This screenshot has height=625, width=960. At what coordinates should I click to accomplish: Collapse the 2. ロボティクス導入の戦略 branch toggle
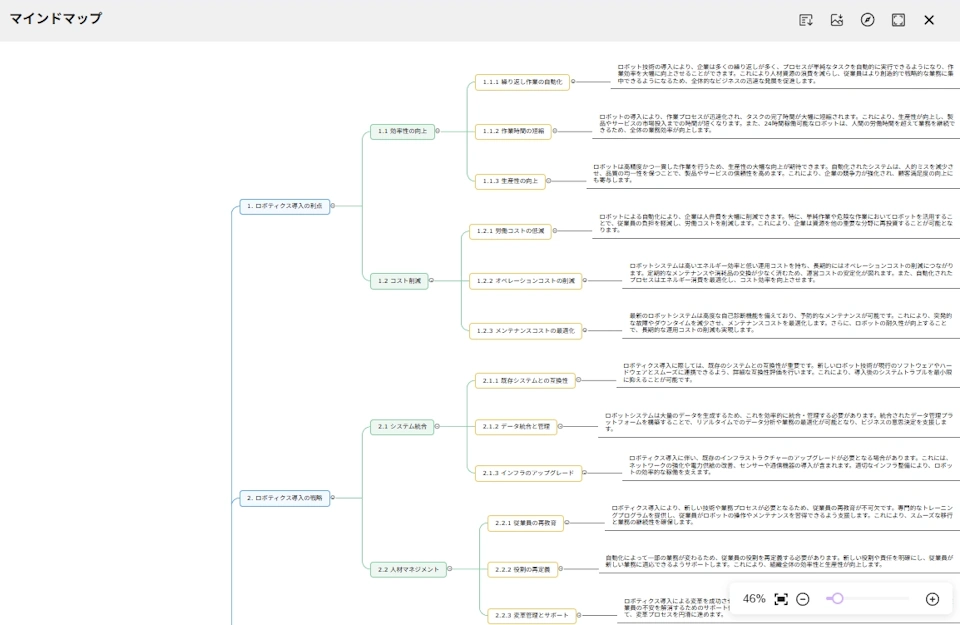click(x=334, y=497)
